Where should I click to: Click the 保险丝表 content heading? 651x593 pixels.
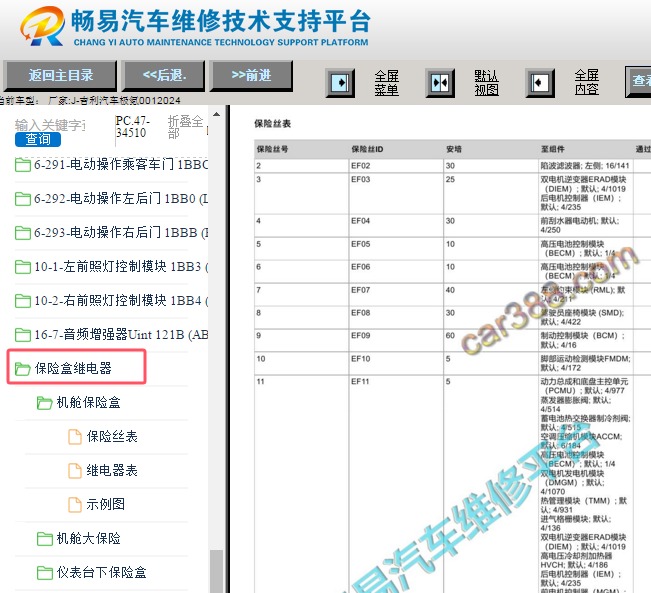(272, 123)
